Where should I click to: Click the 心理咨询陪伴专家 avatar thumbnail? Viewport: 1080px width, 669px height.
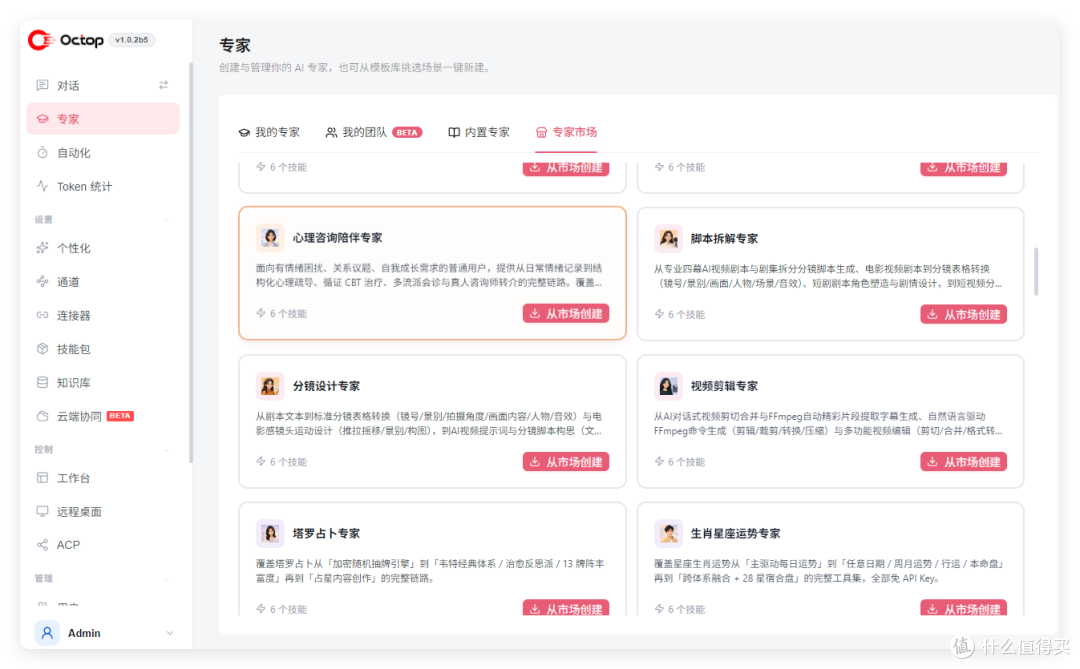(270, 238)
